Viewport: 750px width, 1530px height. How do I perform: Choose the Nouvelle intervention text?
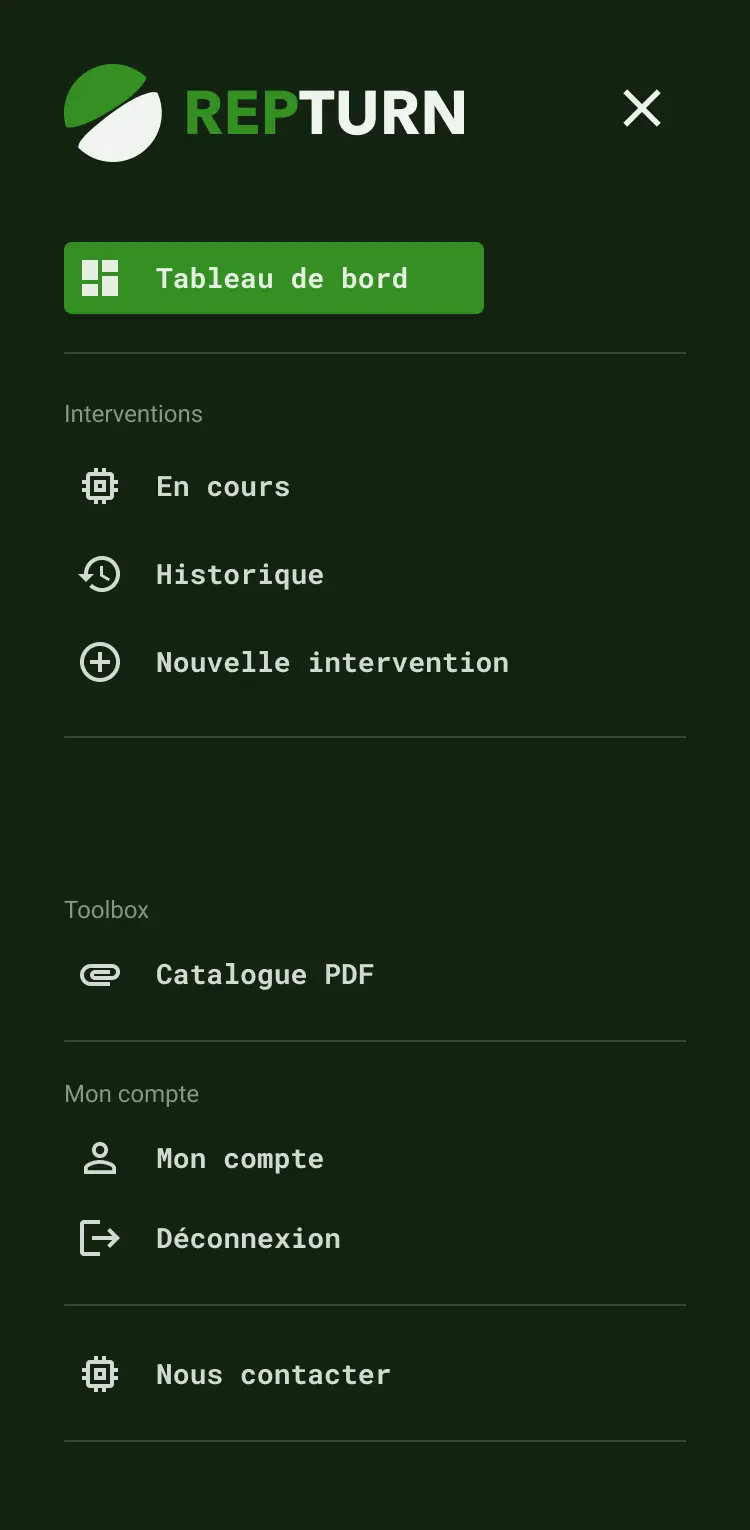pyautogui.click(x=332, y=663)
